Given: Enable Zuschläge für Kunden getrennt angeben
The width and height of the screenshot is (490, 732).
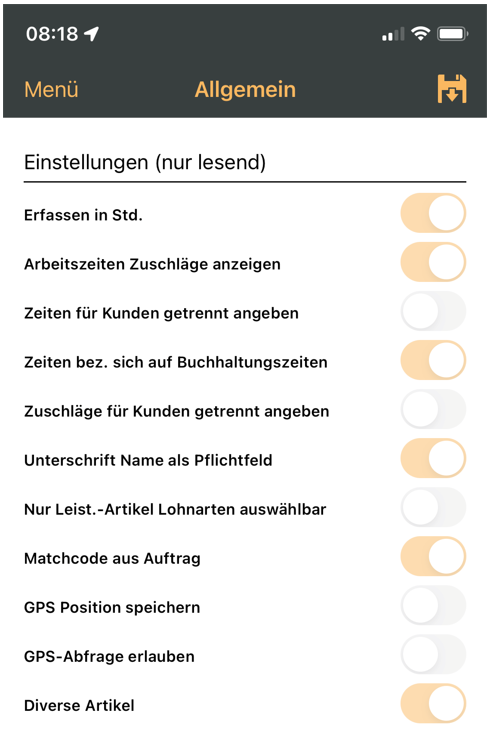Looking at the screenshot, I should click(x=433, y=409).
